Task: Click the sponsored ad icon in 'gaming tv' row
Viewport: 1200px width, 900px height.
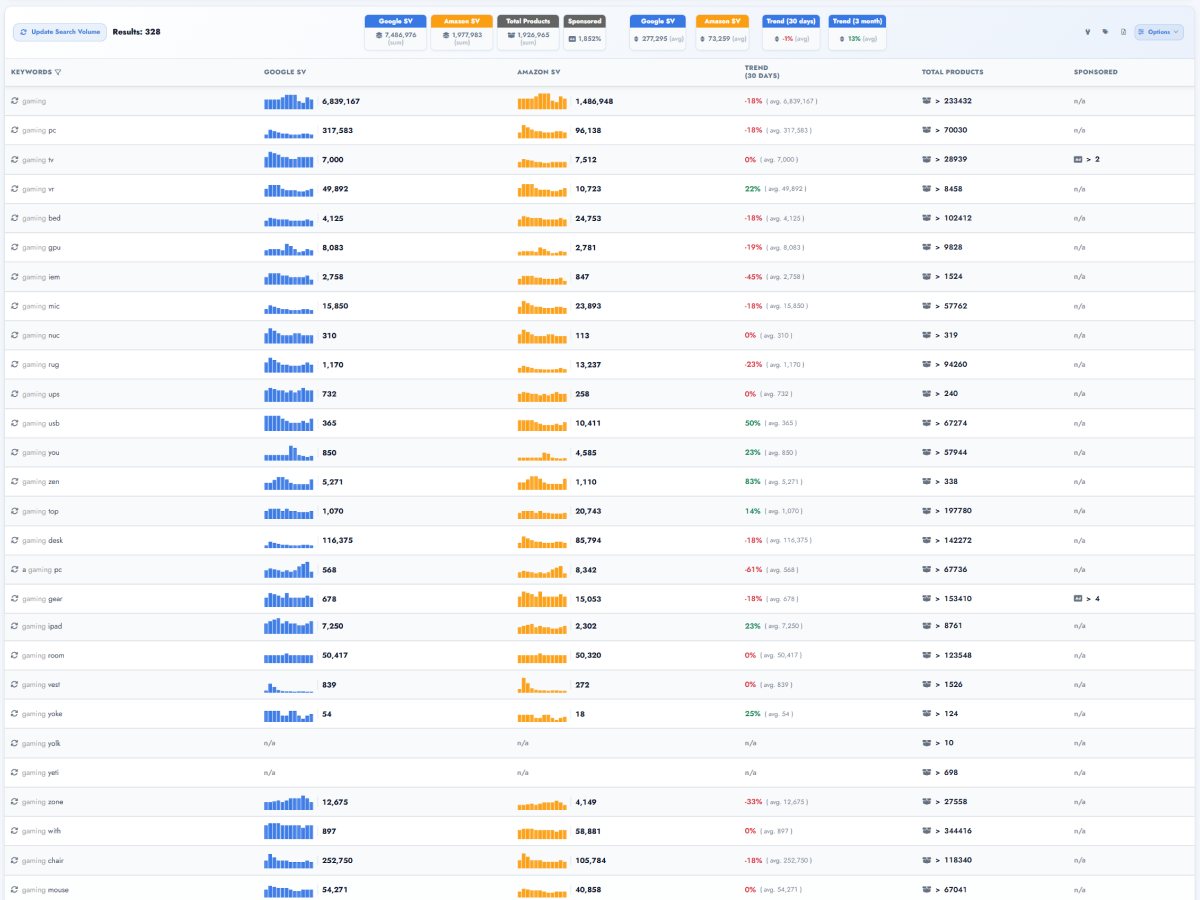Action: [1078, 160]
